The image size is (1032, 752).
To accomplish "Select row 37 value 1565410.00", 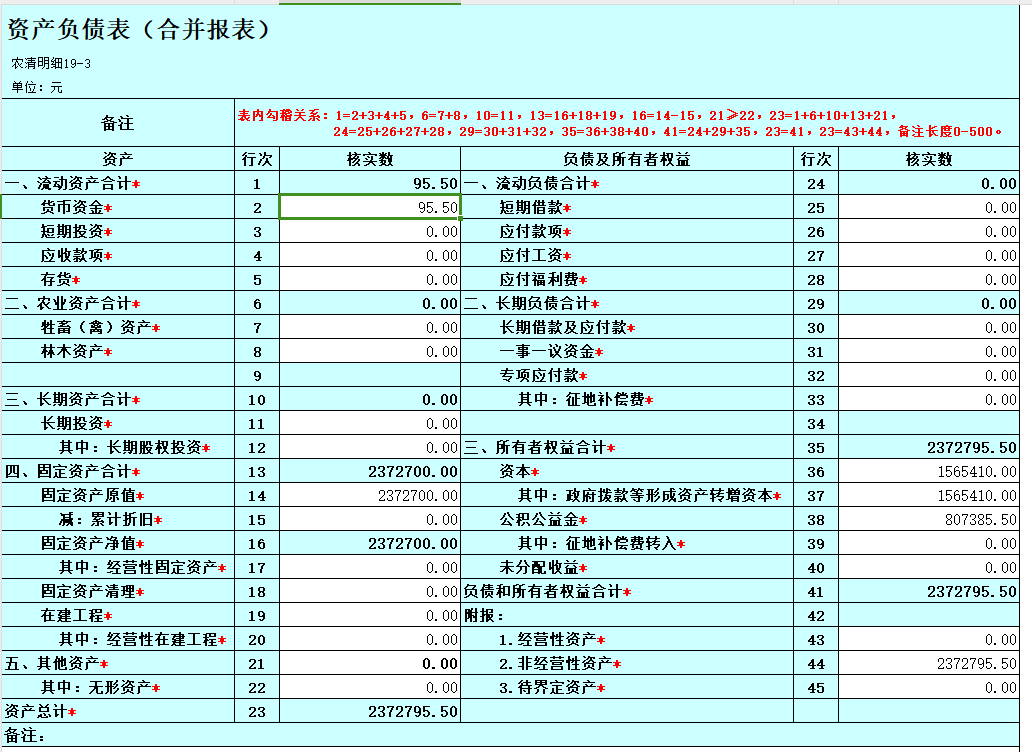I will point(929,495).
